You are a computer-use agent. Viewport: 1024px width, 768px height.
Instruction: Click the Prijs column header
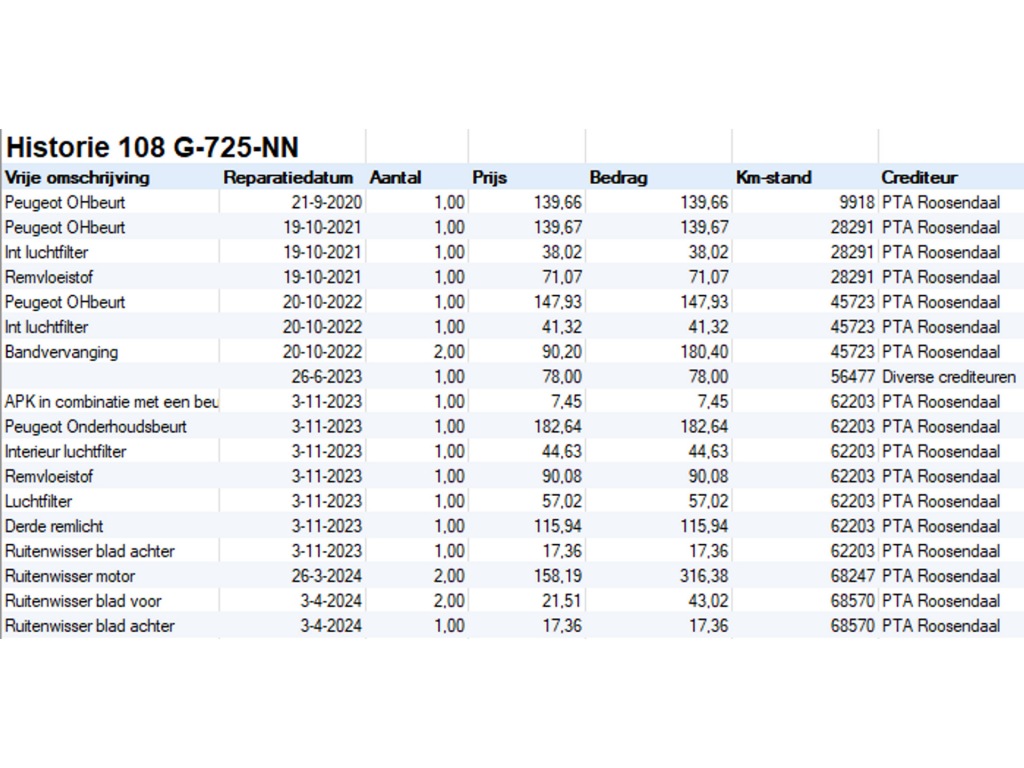[490, 178]
